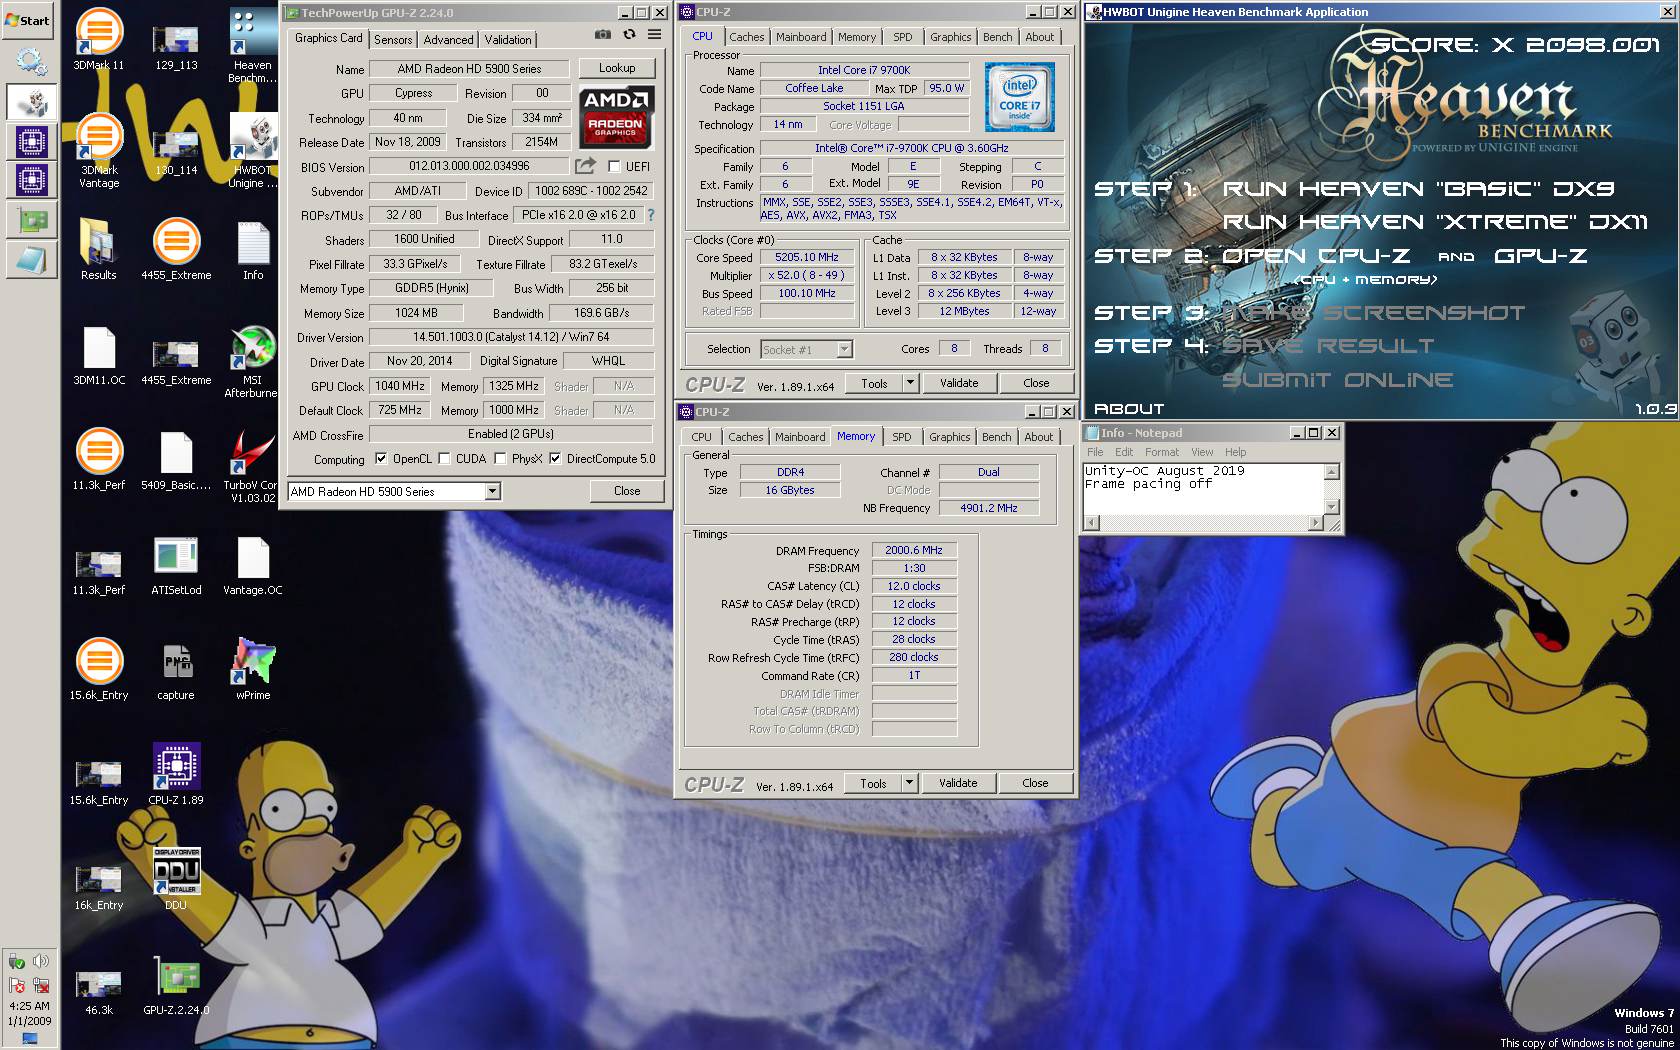
Task: Click ABOUT in HWBOT Heaven app
Action: click(1129, 408)
